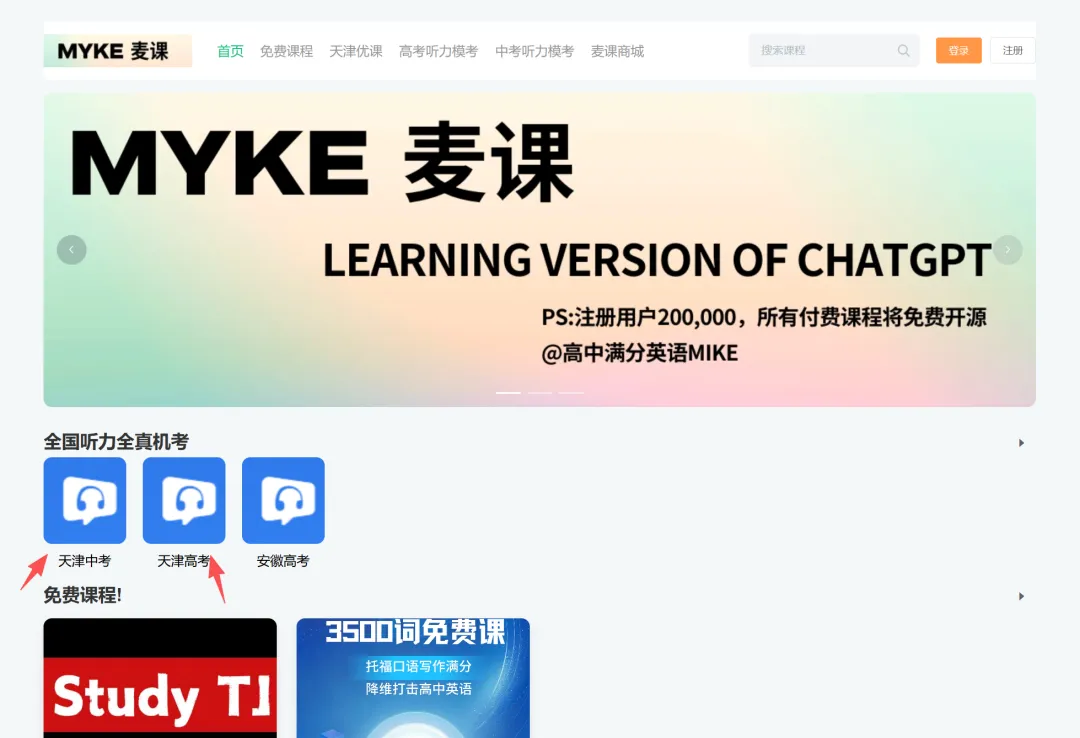Image resolution: width=1080 pixels, height=738 pixels.
Task: Click the 注册 button
Action: coord(1012,50)
